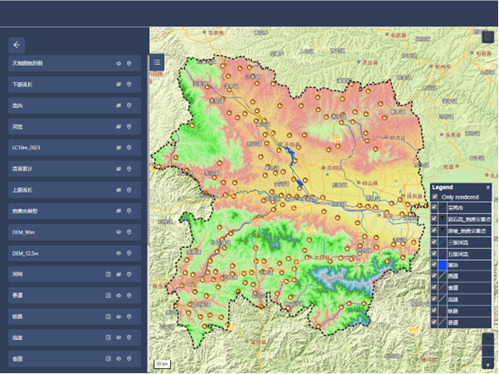Viewport: 499px width, 374px height.
Task: Uncheck the first legend entry checkbox
Action: point(434,207)
